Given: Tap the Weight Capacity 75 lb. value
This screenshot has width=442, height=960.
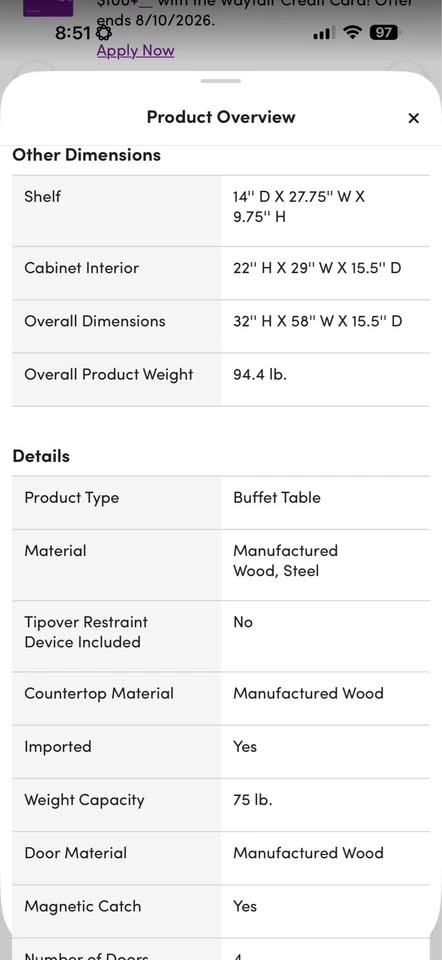Looking at the screenshot, I should point(253,800).
